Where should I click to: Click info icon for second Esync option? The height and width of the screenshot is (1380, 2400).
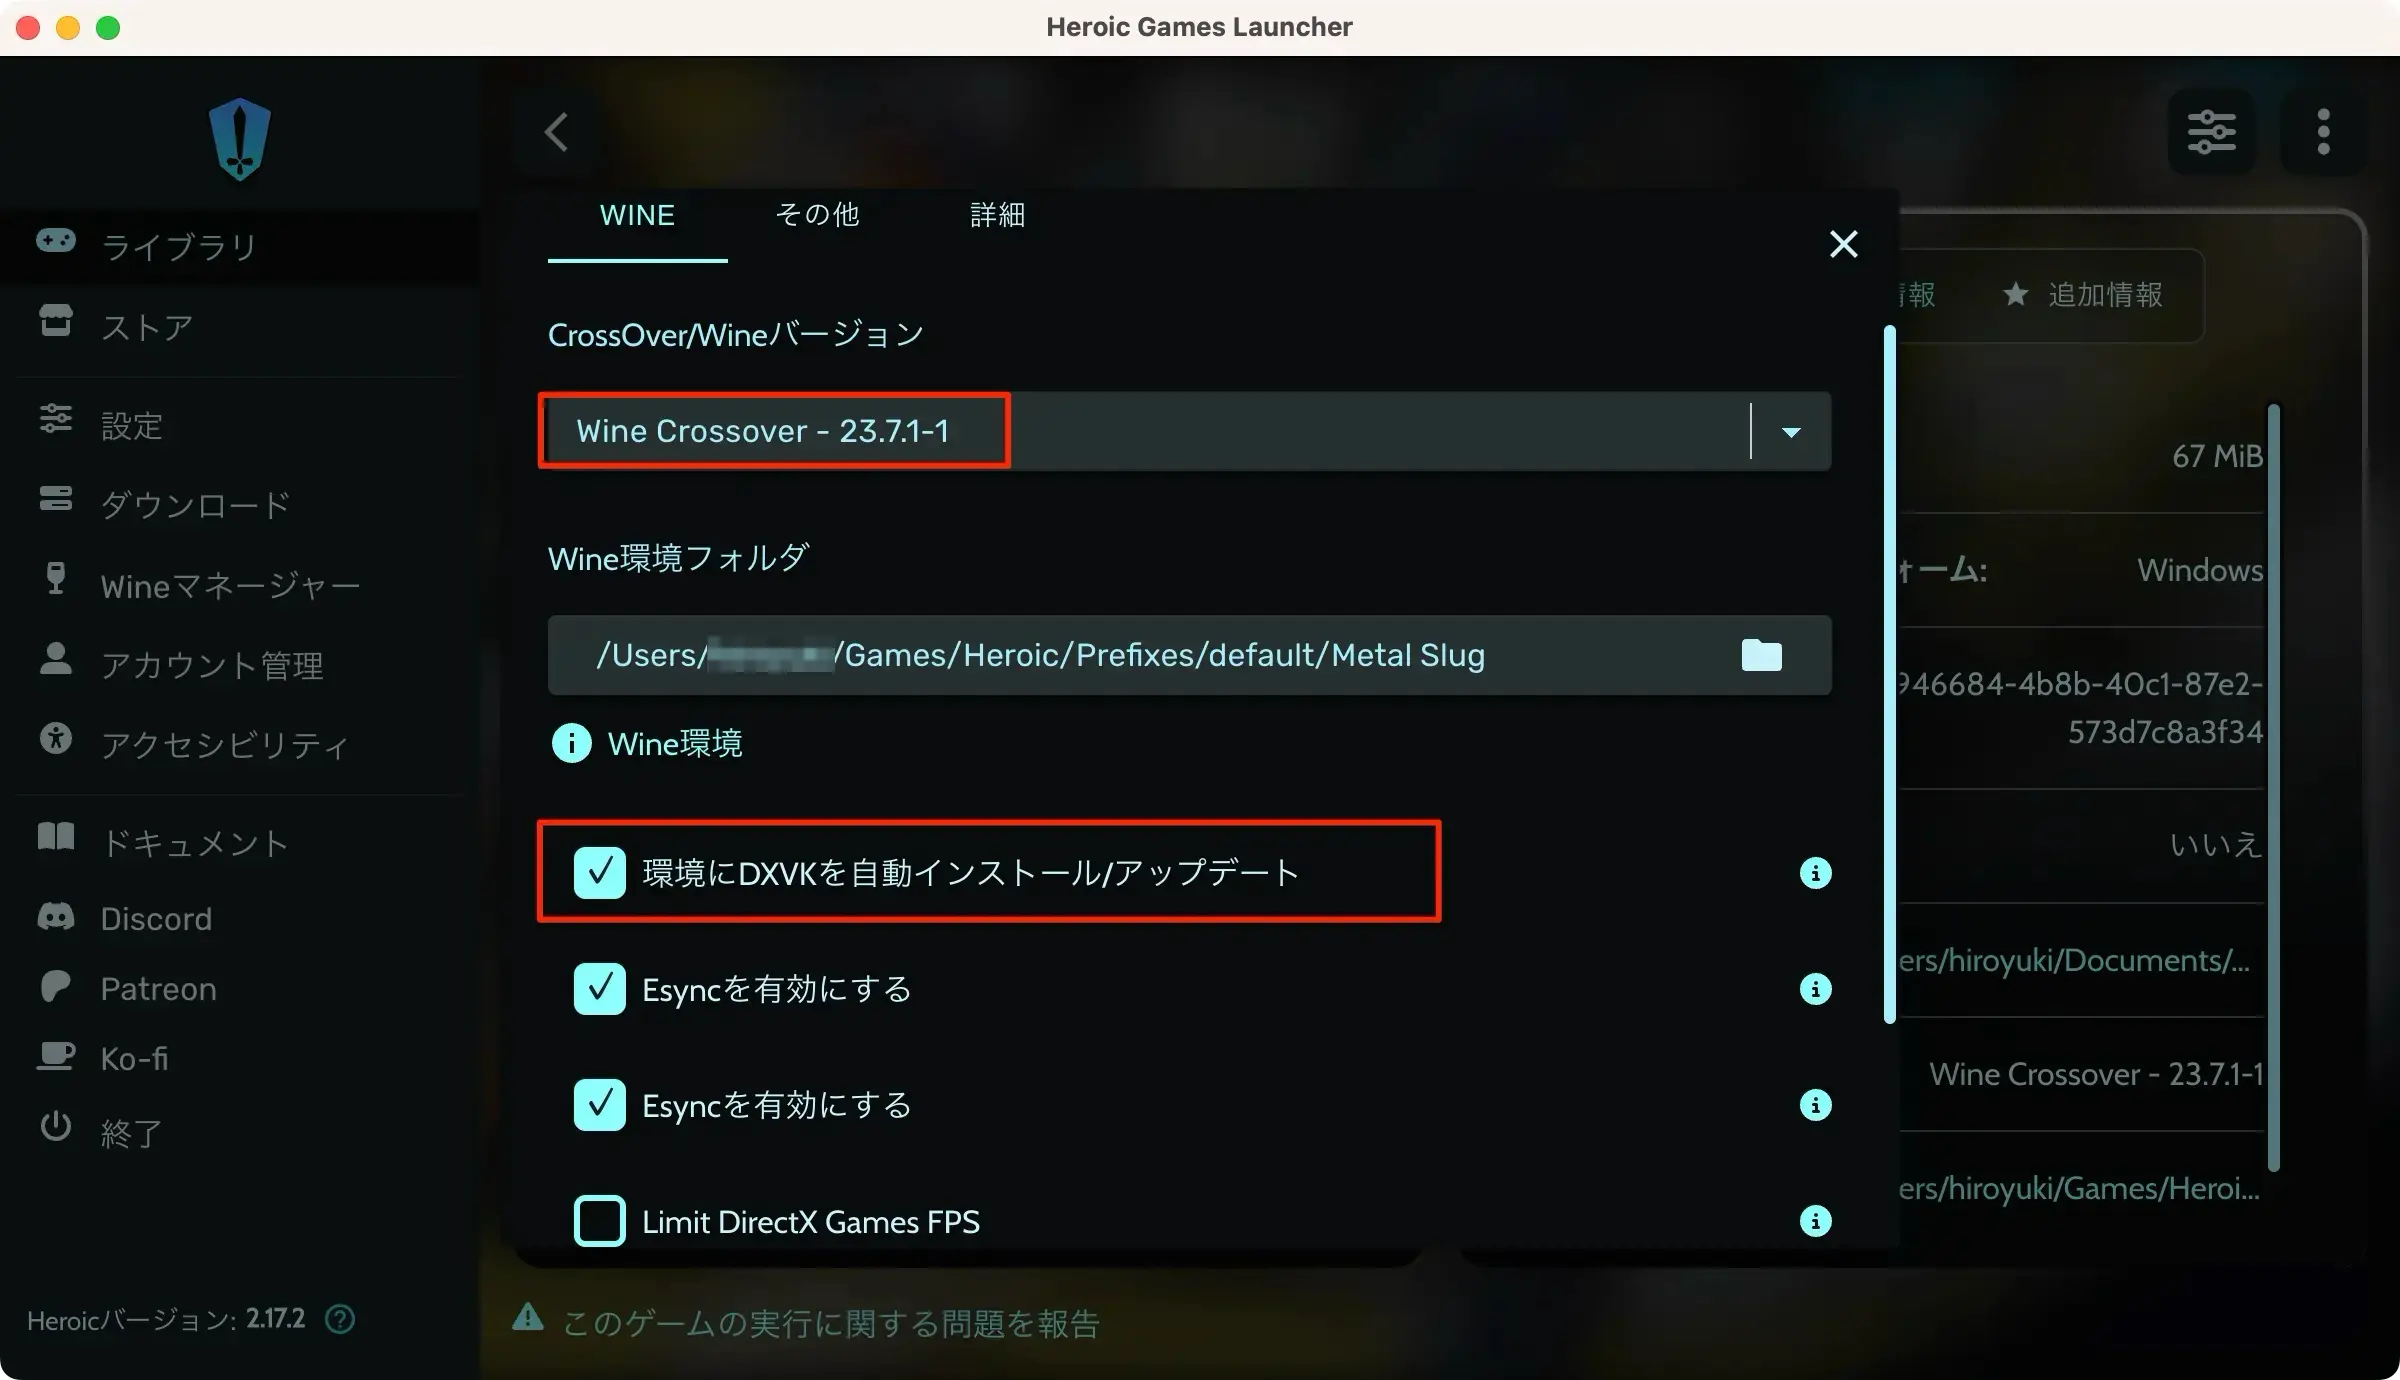pyautogui.click(x=1815, y=1105)
